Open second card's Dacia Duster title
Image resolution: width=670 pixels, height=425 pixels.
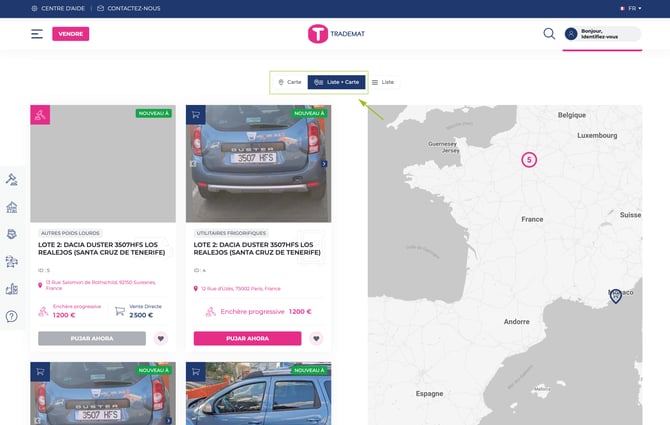tap(257, 249)
